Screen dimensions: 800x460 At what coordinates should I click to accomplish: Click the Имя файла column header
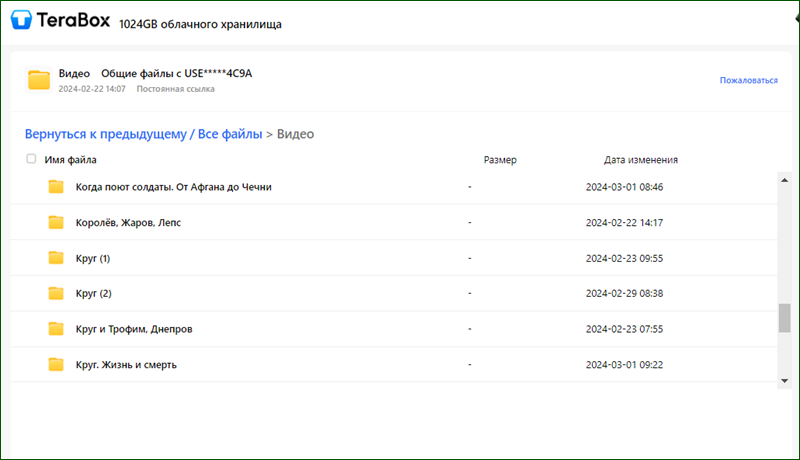pos(70,160)
